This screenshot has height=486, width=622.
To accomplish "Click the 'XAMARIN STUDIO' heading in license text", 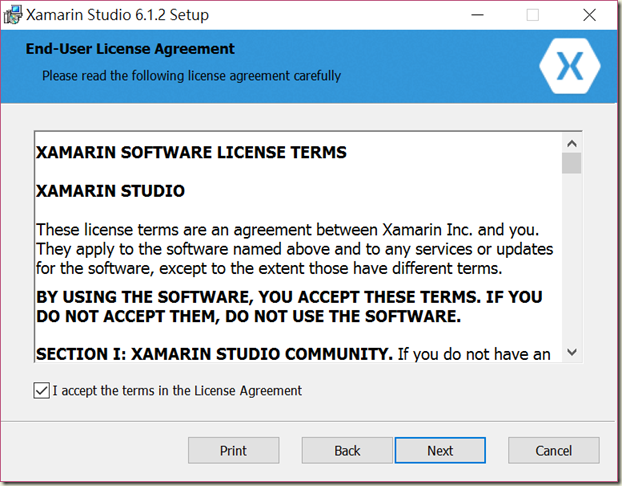I will (x=110, y=191).
